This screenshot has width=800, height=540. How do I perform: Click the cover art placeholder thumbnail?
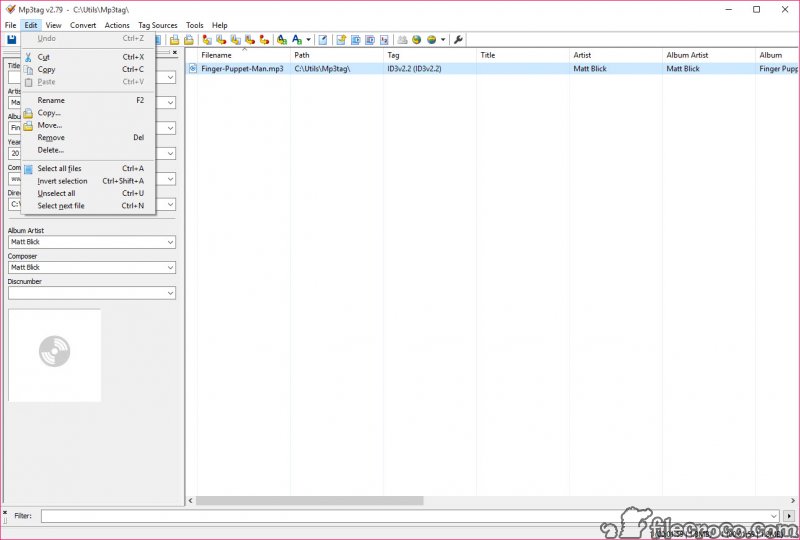[55, 355]
